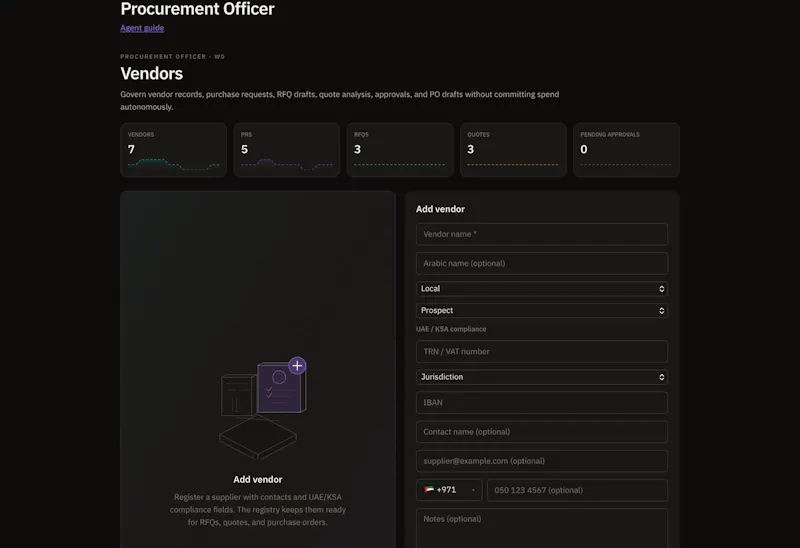
Task: Click the UAE / KSA compliance label
Action: (451, 329)
